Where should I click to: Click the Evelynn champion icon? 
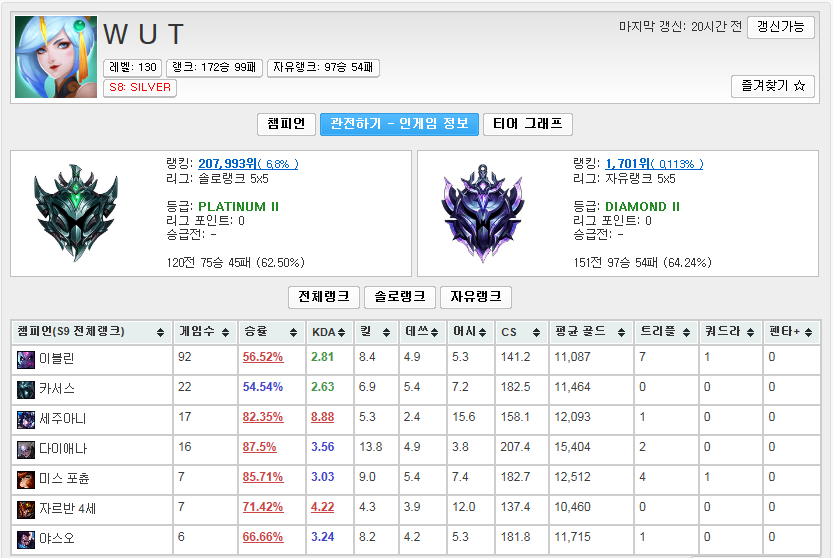26,360
